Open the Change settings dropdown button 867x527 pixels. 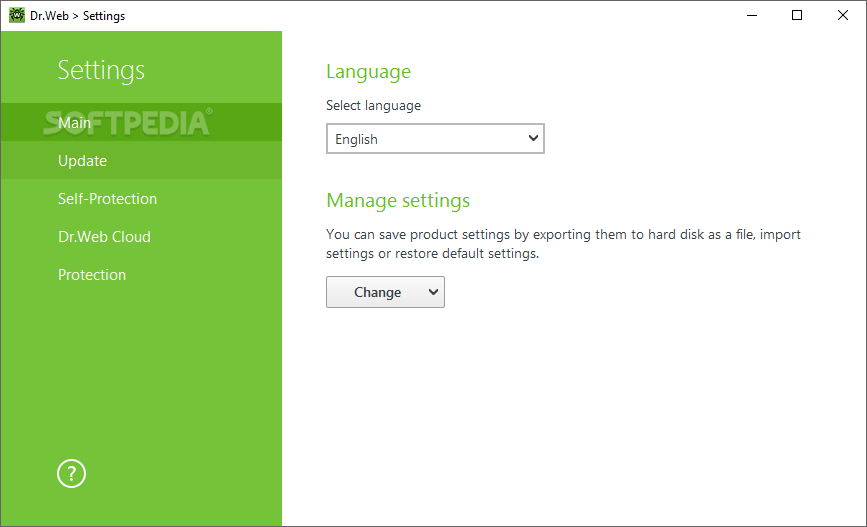click(x=385, y=292)
